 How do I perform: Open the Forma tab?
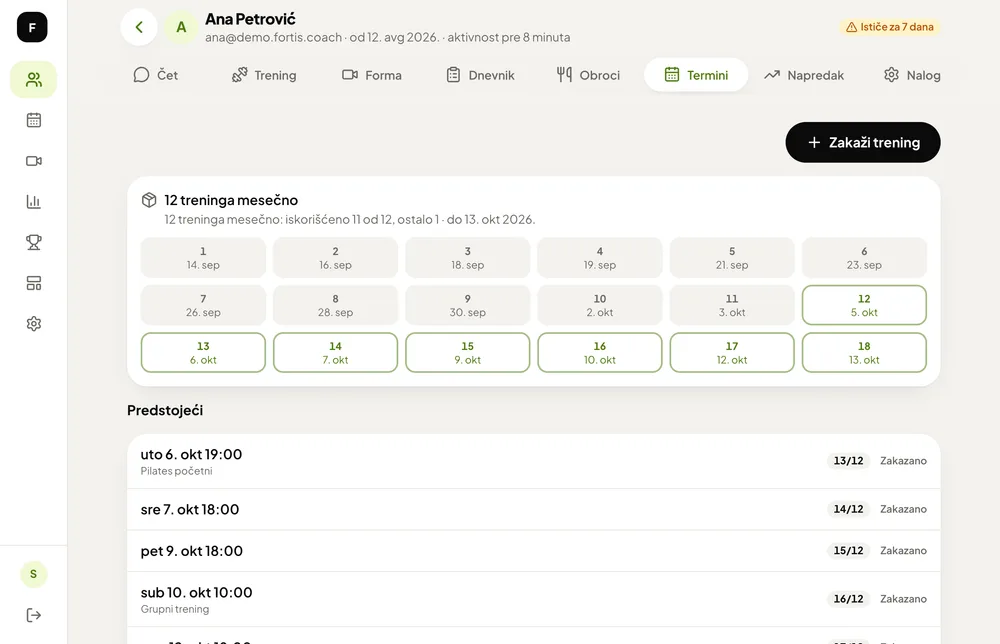coord(372,75)
